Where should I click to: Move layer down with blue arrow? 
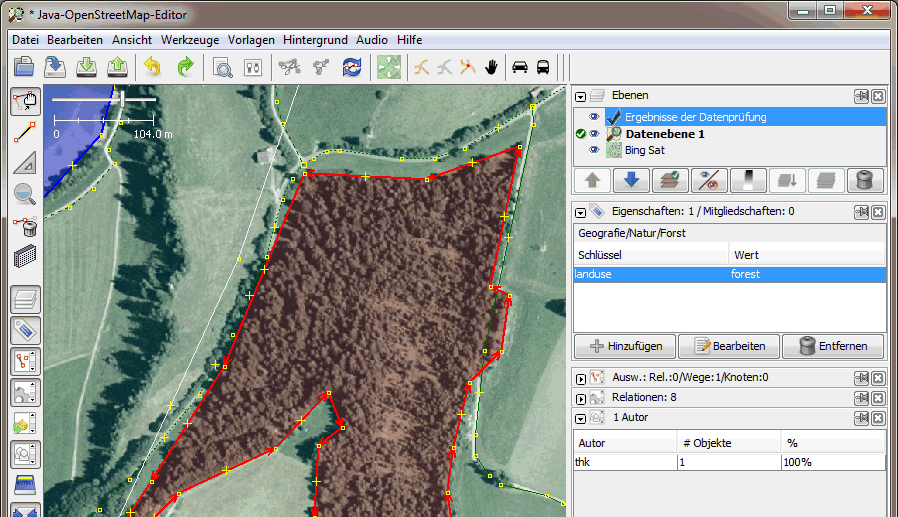[x=631, y=180]
